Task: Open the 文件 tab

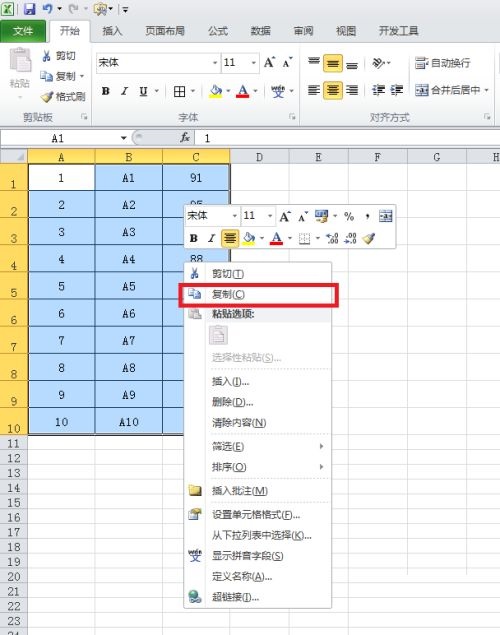Action: point(23,31)
